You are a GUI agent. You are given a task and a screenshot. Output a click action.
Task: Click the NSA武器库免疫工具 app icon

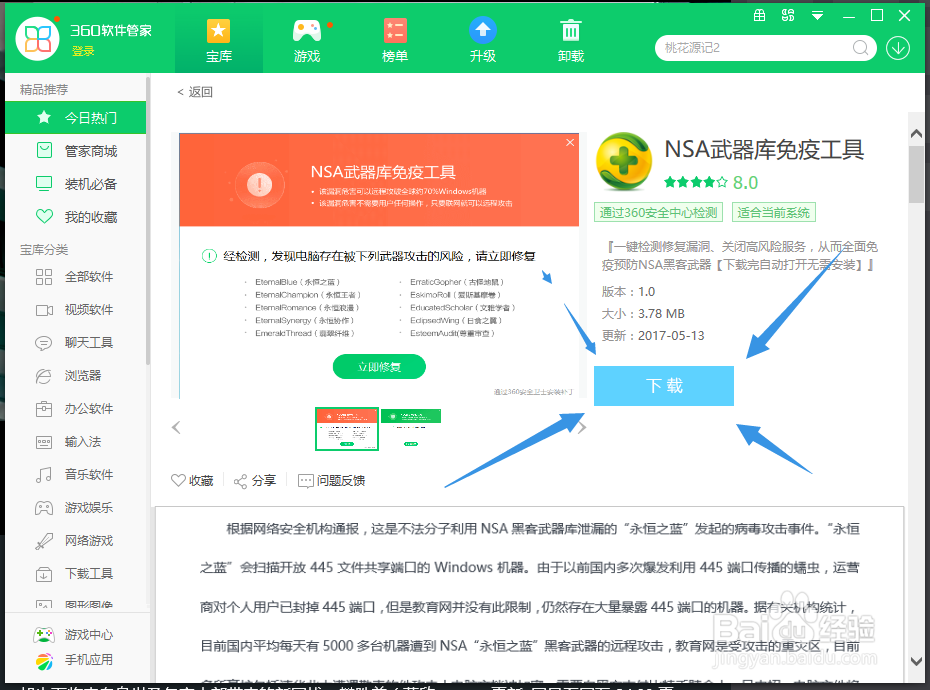[623, 161]
